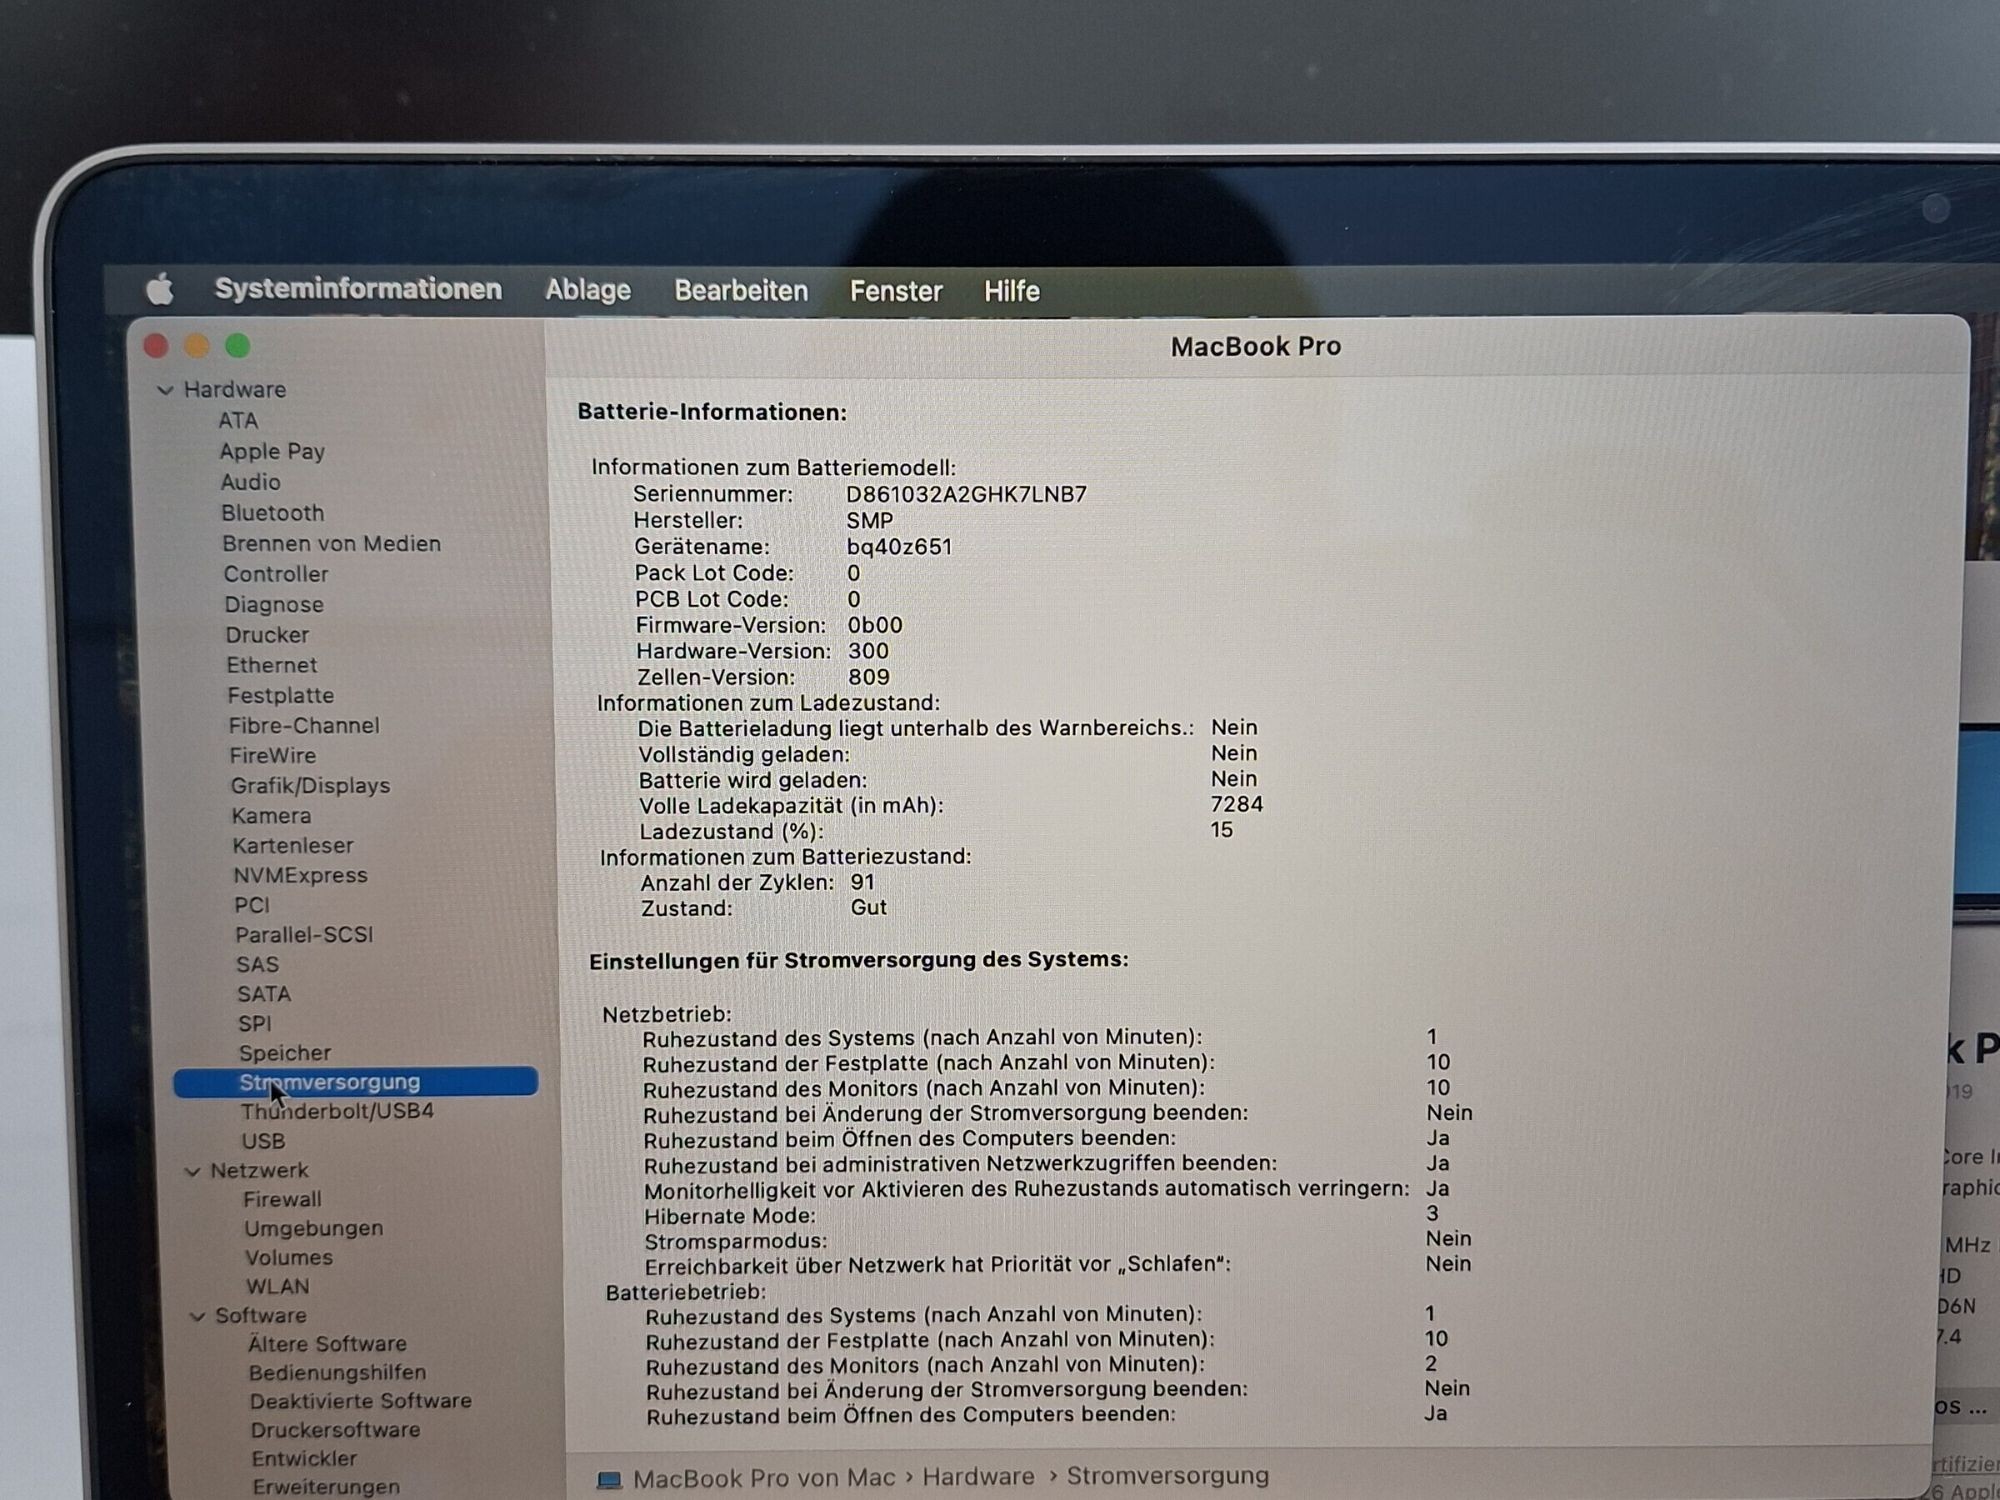
Task: Select Speicher in the sidebar
Action: point(285,1053)
